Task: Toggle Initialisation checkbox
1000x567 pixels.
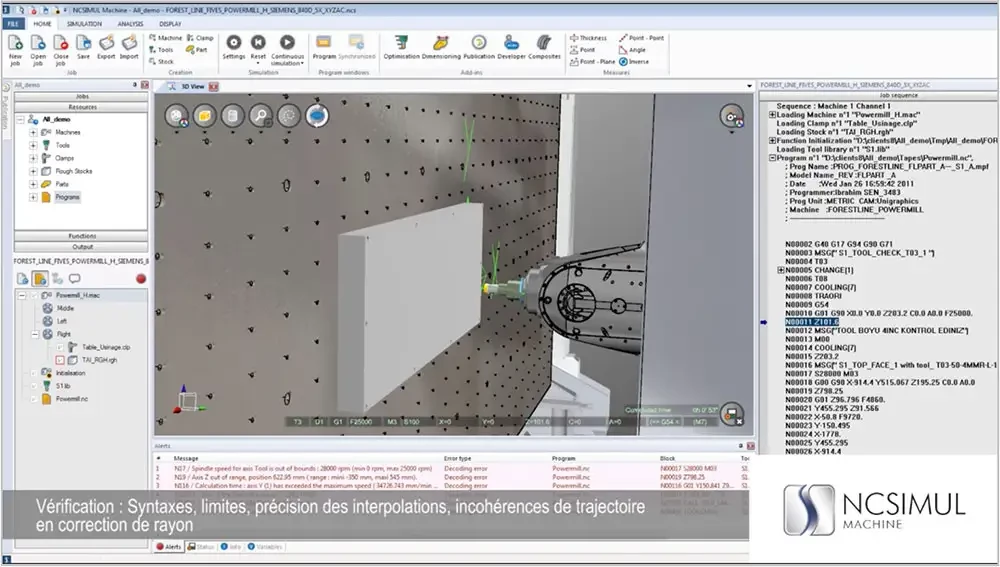Action: point(34,373)
